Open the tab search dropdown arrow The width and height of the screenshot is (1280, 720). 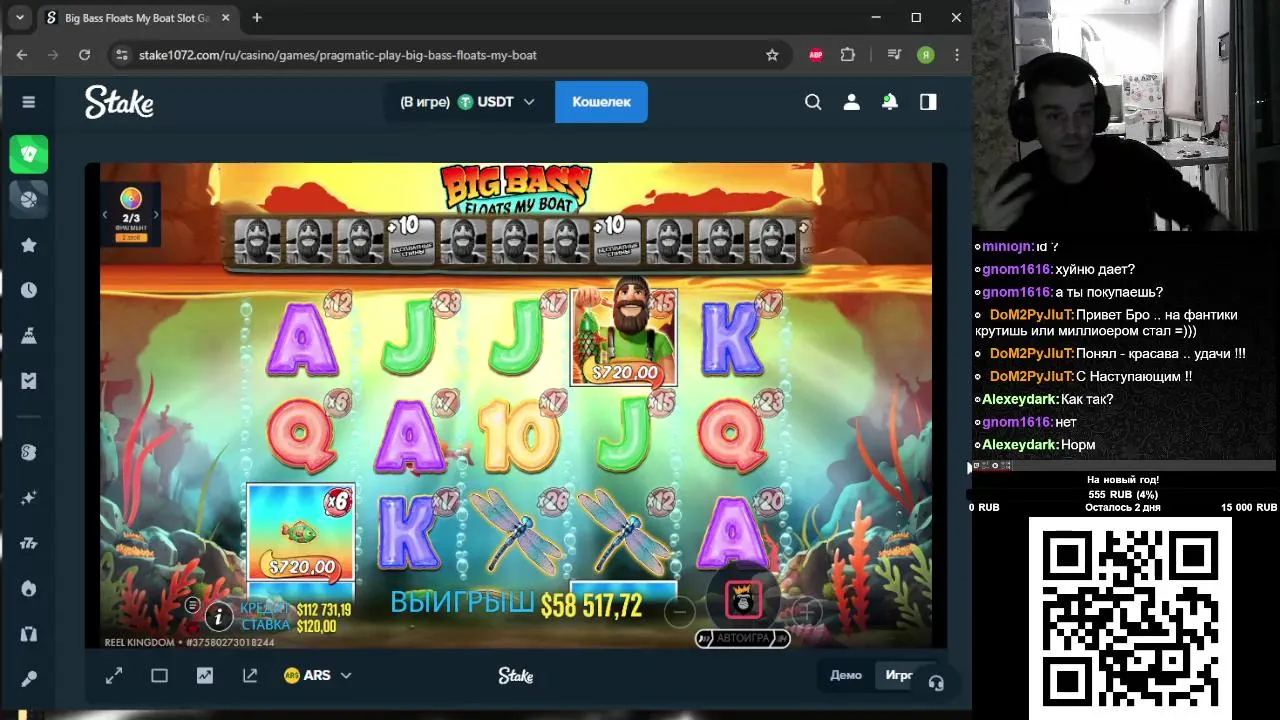(x=20, y=18)
